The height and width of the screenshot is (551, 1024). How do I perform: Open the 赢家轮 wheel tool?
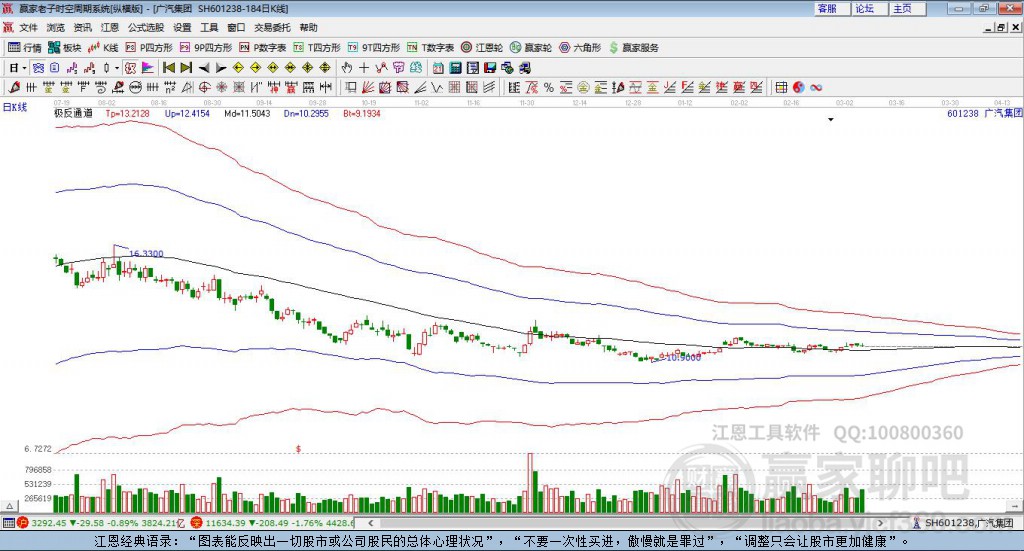[x=531, y=48]
